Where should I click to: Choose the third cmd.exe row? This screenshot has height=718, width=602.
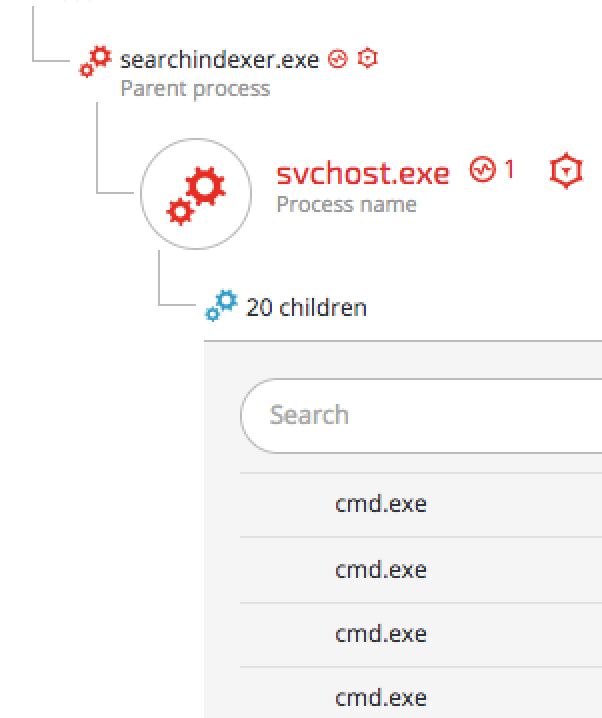pos(380,634)
